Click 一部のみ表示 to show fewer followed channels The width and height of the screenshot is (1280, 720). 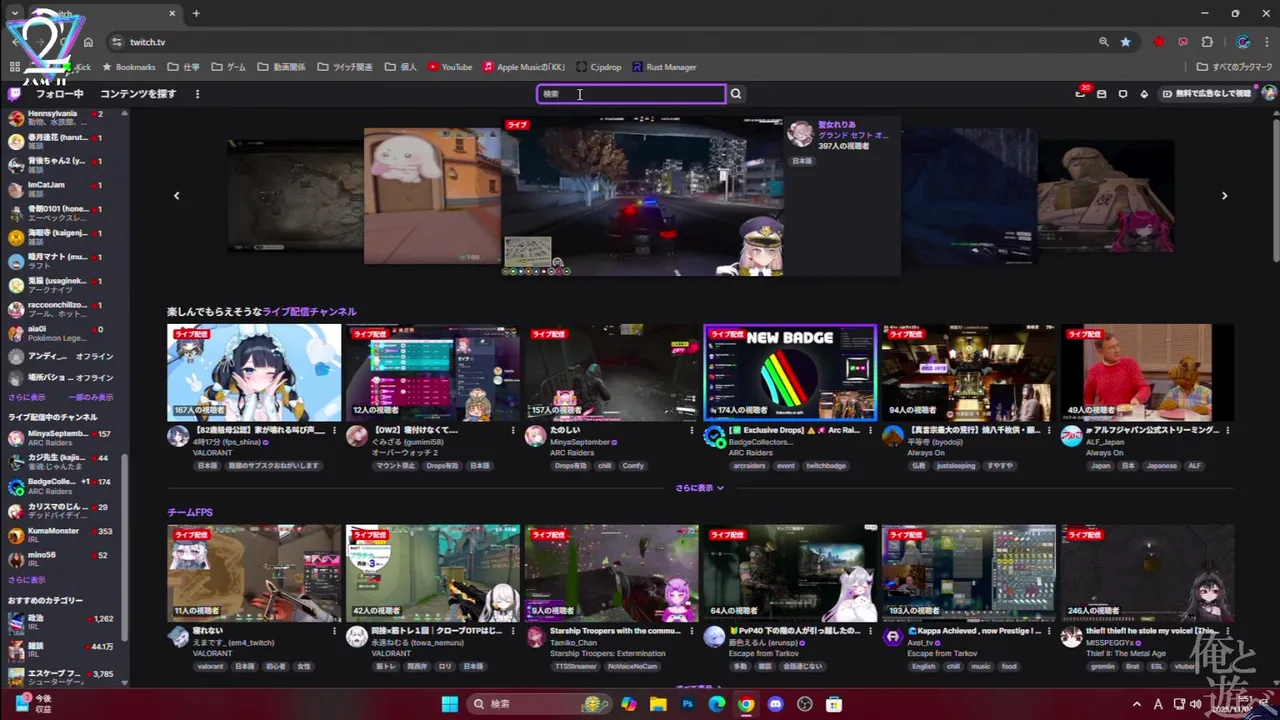(x=91, y=397)
